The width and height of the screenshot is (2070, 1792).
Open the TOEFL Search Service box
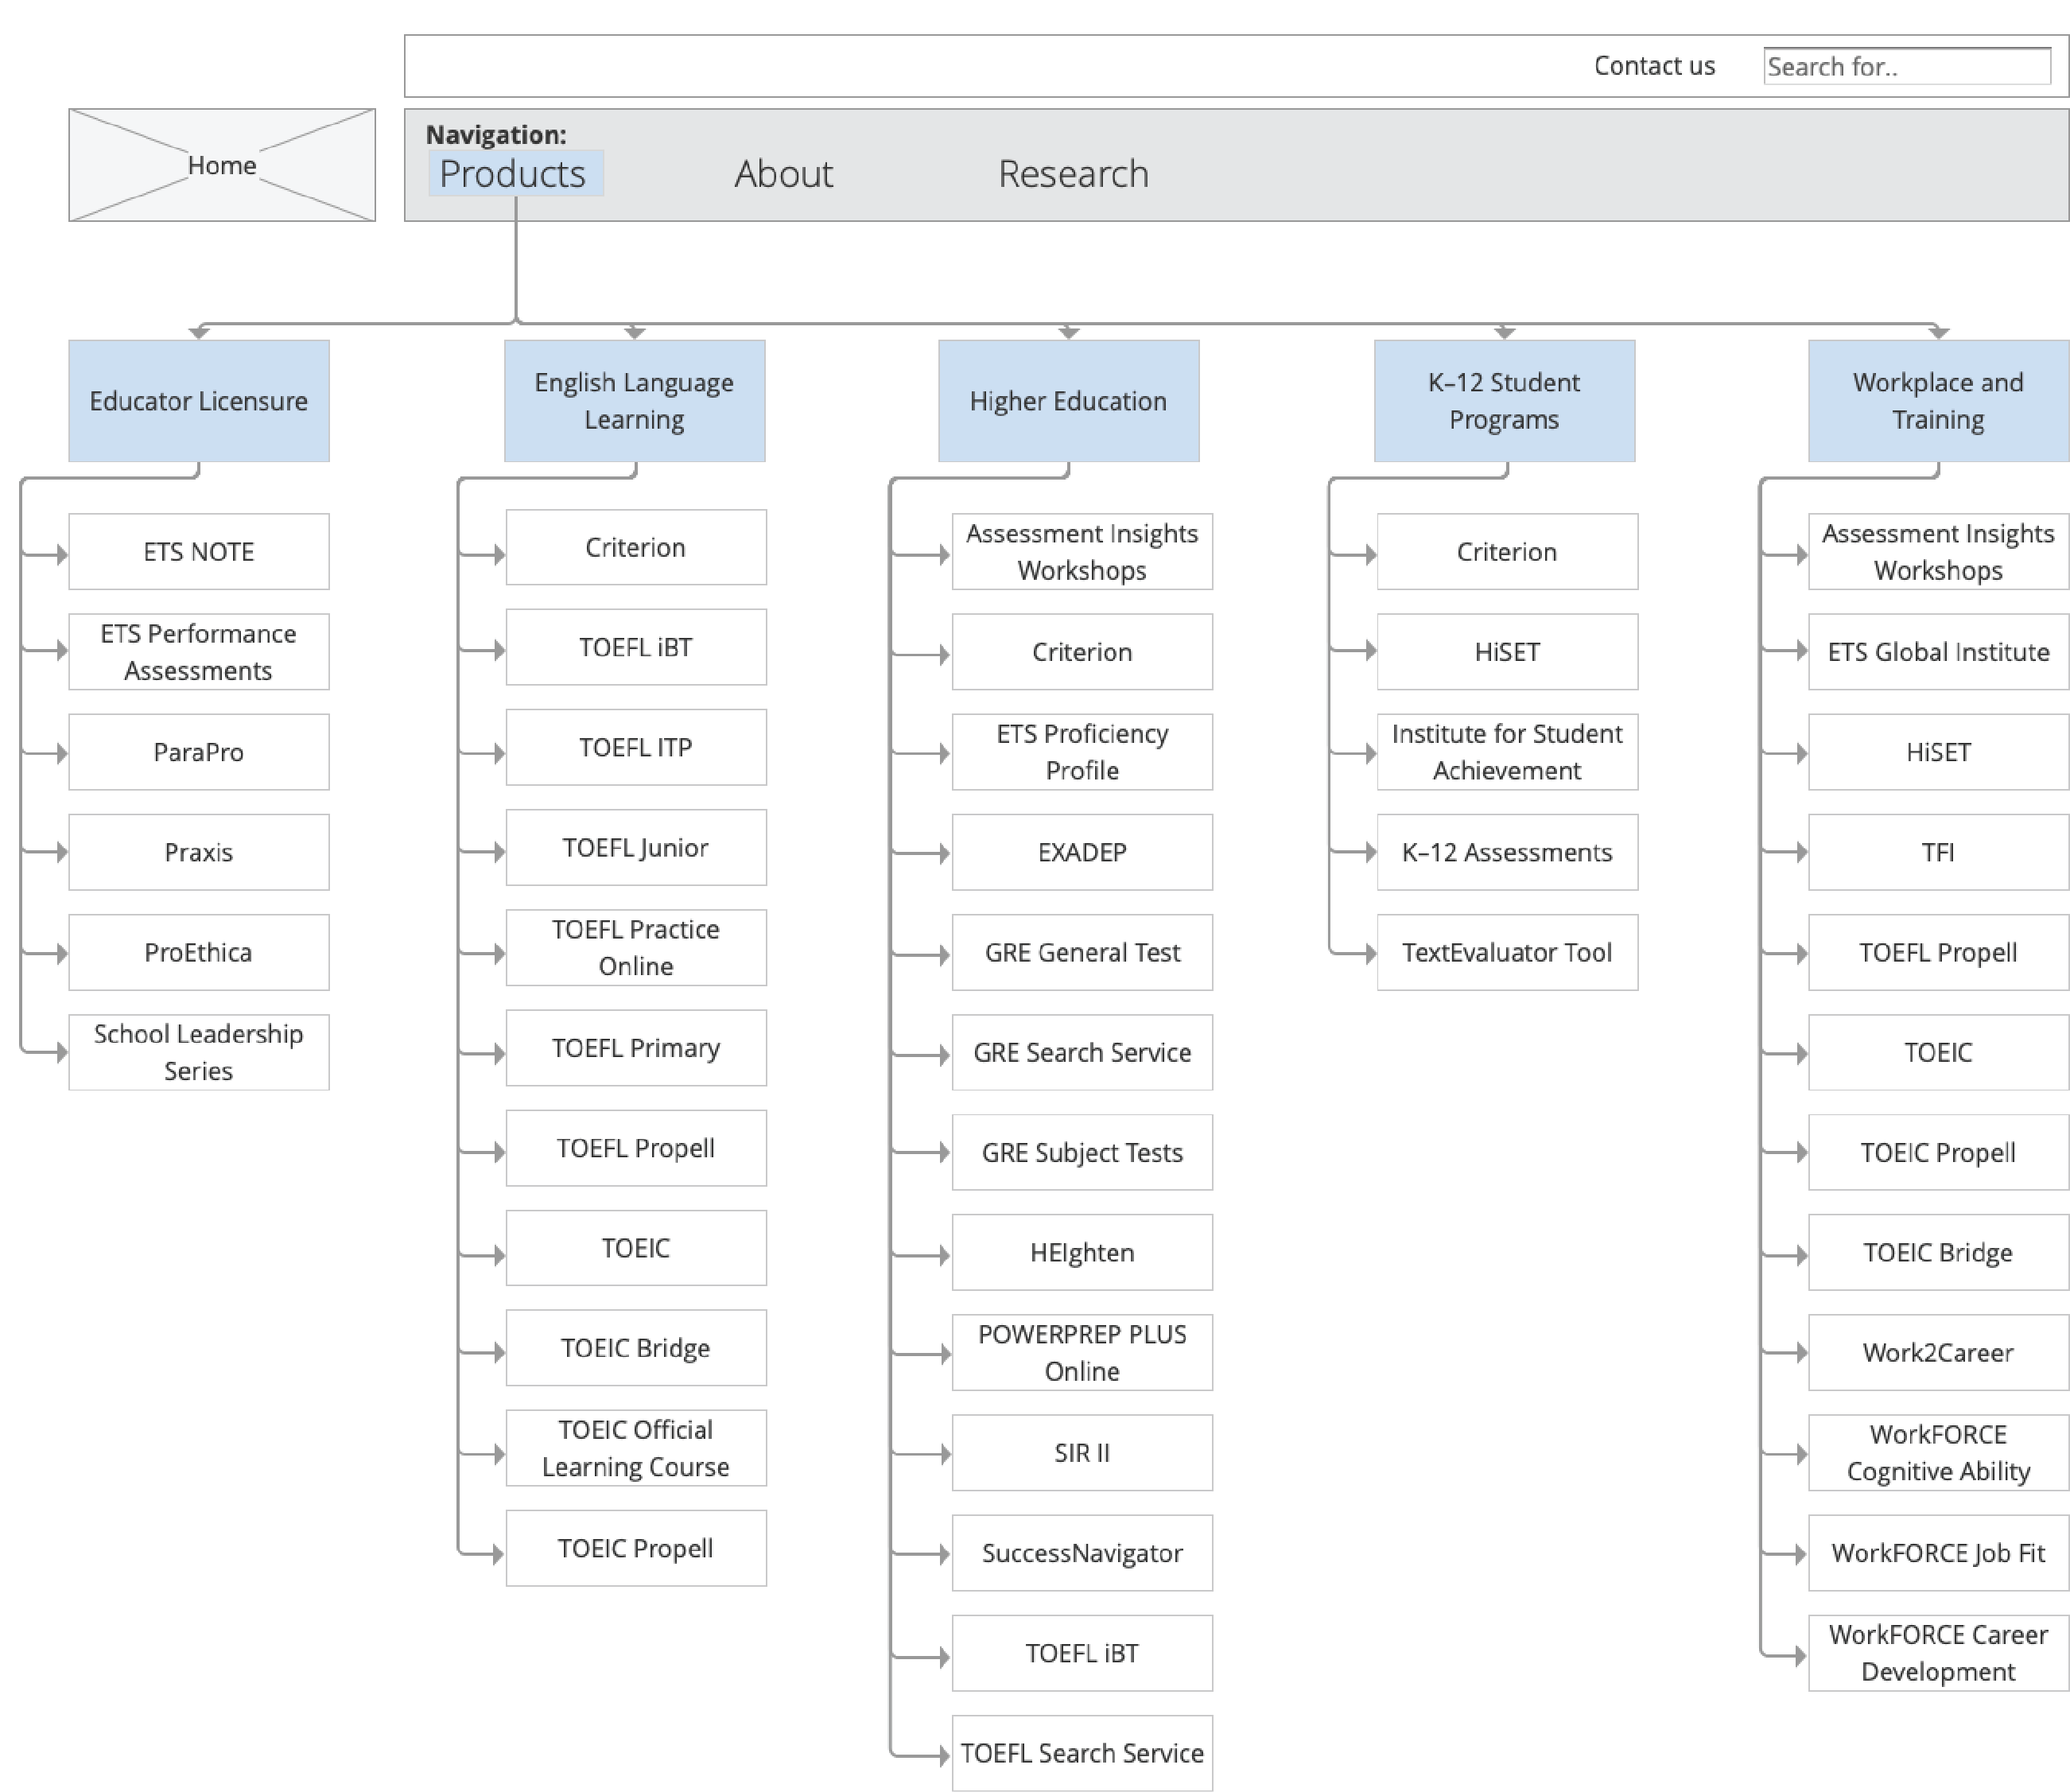click(1082, 1753)
